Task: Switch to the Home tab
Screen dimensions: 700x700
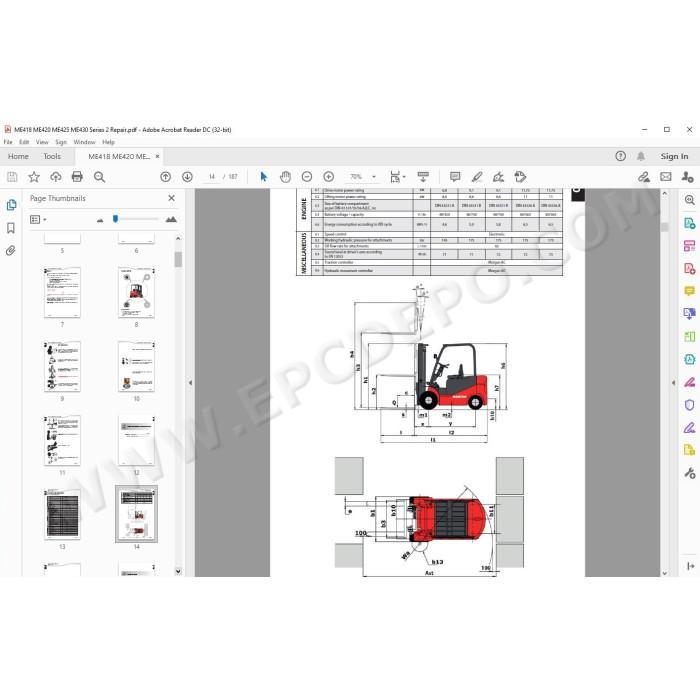Action: coord(18,156)
